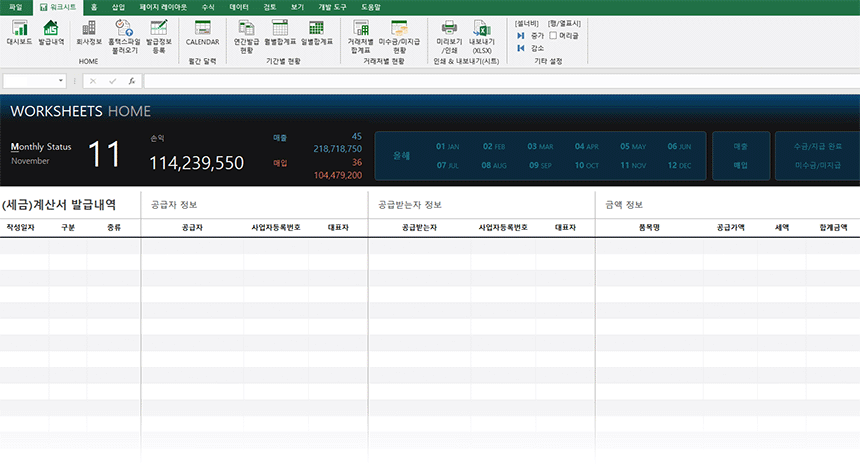Viewport: 860px width, 468px height.
Task: Click 미리보기/인쇄 printer icon
Action: pos(449,34)
